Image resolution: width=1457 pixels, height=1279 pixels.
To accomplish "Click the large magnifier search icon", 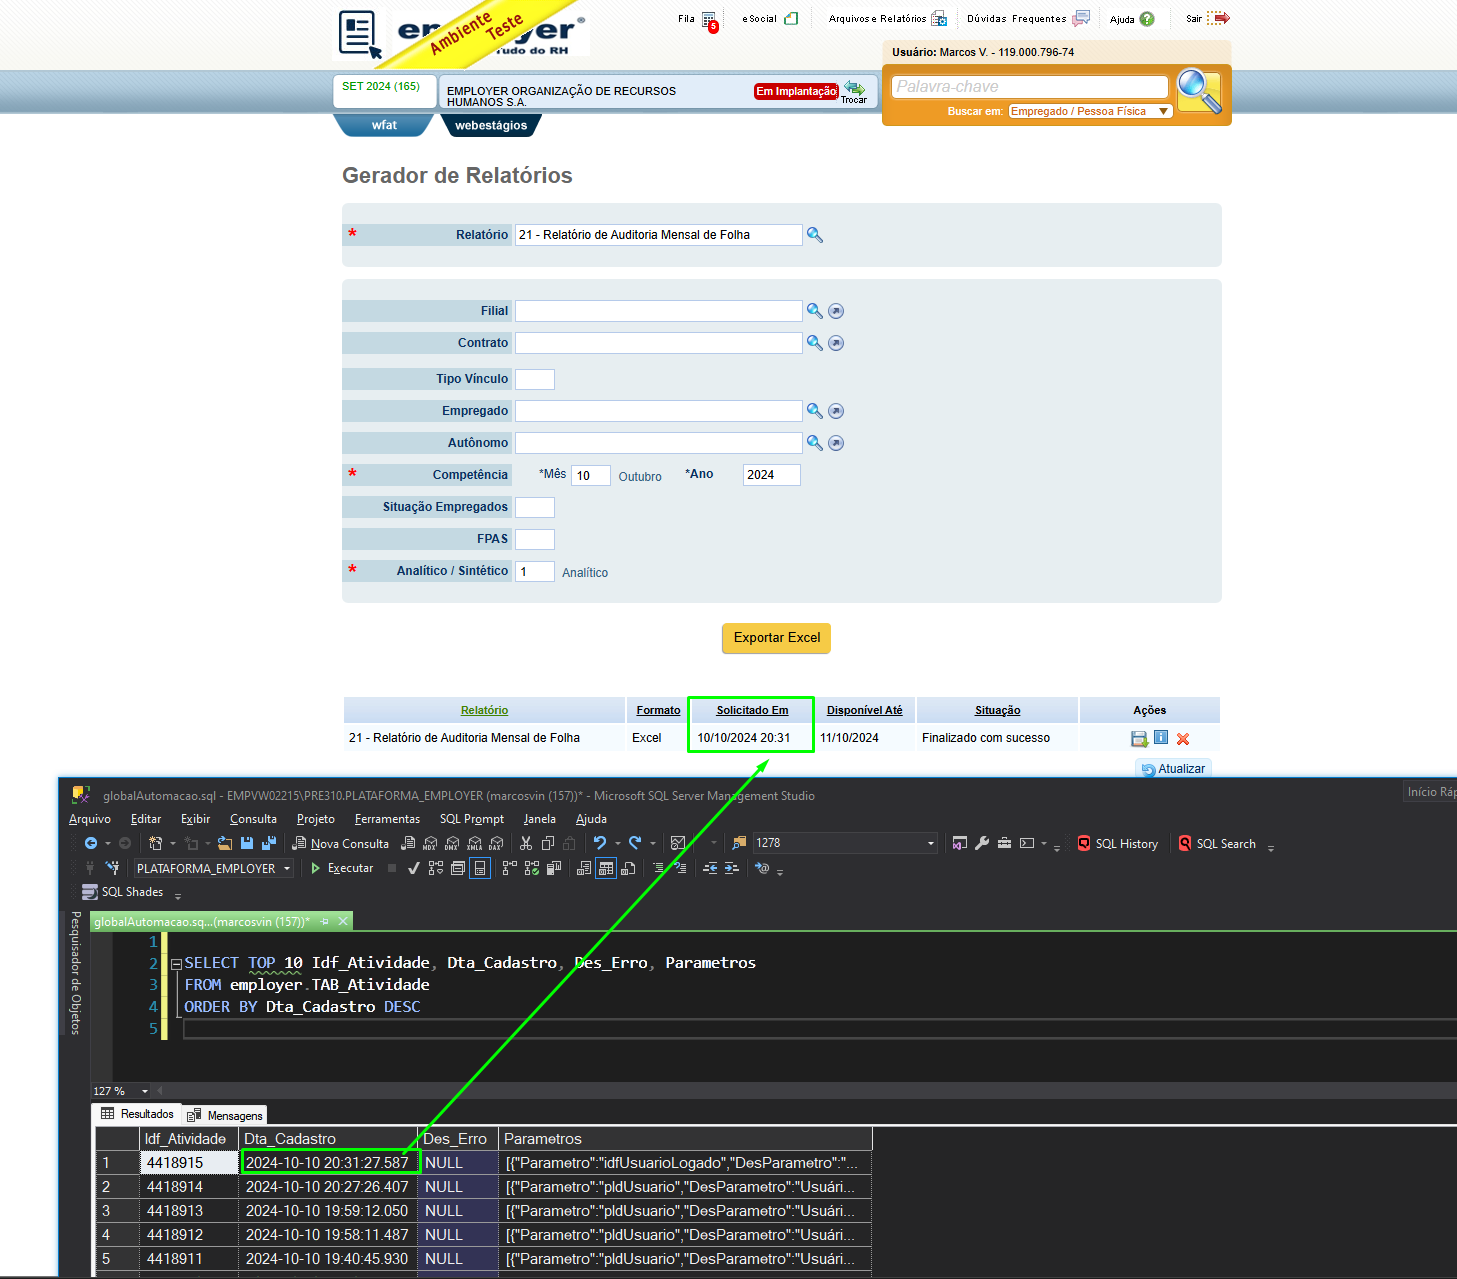I will pyautogui.click(x=1199, y=91).
